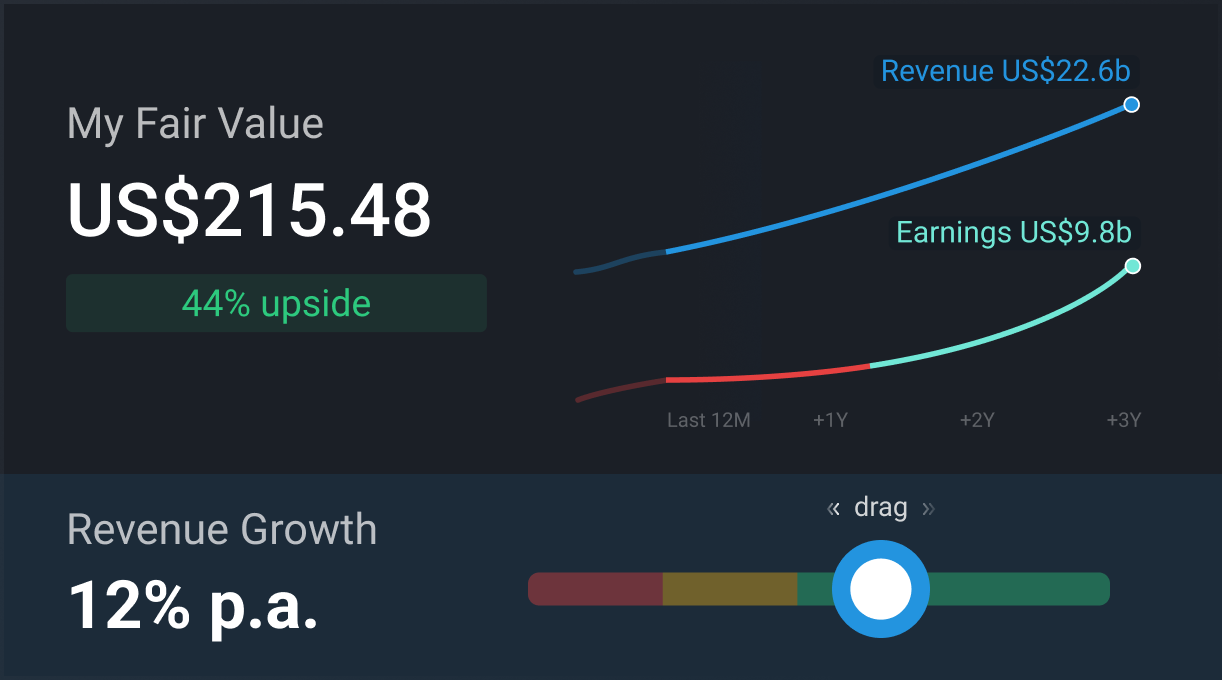Click the My Fair Value heading
The image size is (1222, 680).
pos(195,124)
